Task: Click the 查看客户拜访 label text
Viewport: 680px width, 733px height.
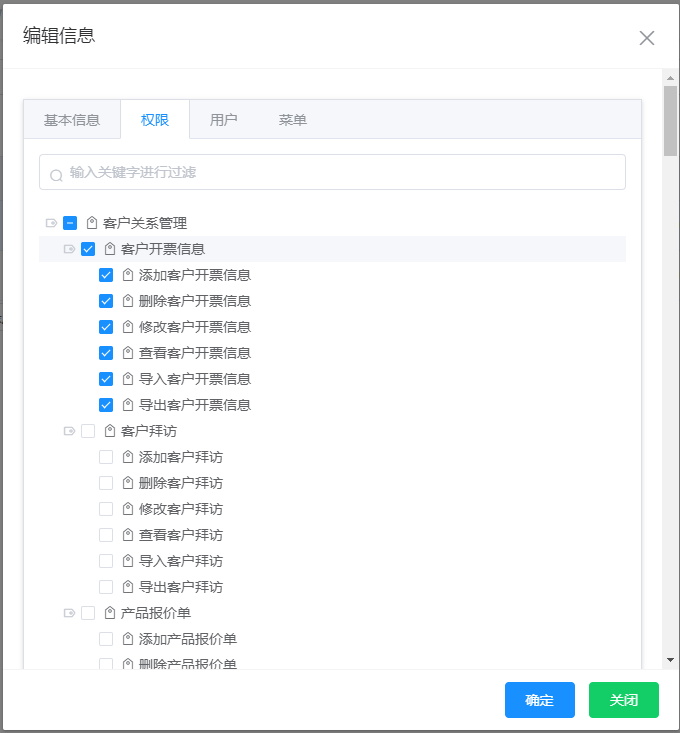Action: point(181,534)
